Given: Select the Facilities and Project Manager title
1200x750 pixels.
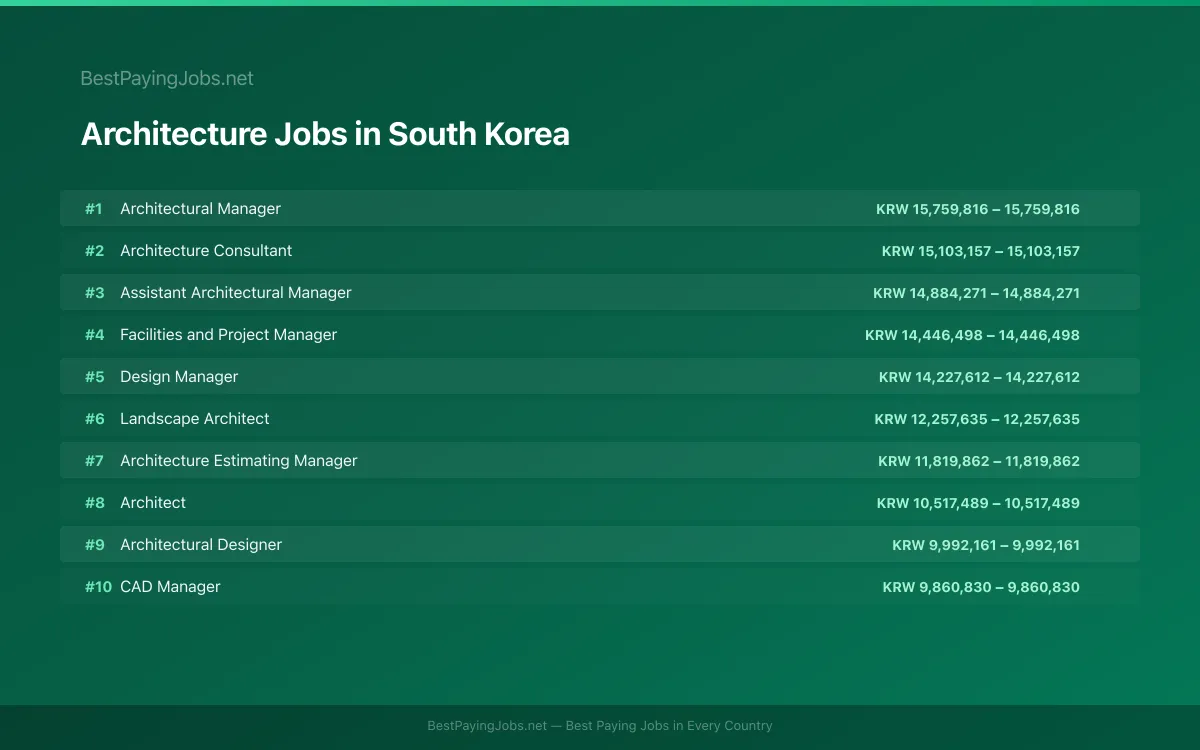Looking at the screenshot, I should 228,334.
